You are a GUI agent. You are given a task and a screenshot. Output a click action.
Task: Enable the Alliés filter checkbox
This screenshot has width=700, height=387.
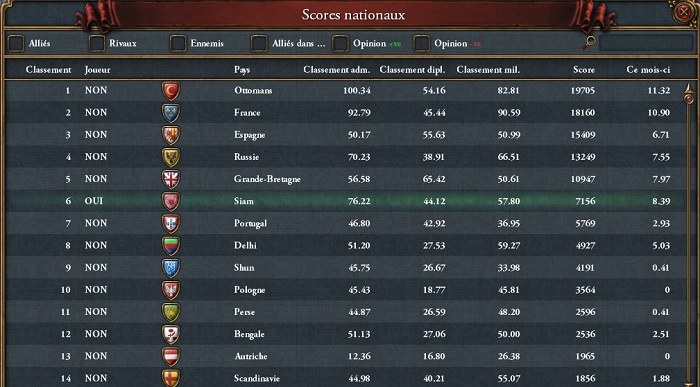16,43
